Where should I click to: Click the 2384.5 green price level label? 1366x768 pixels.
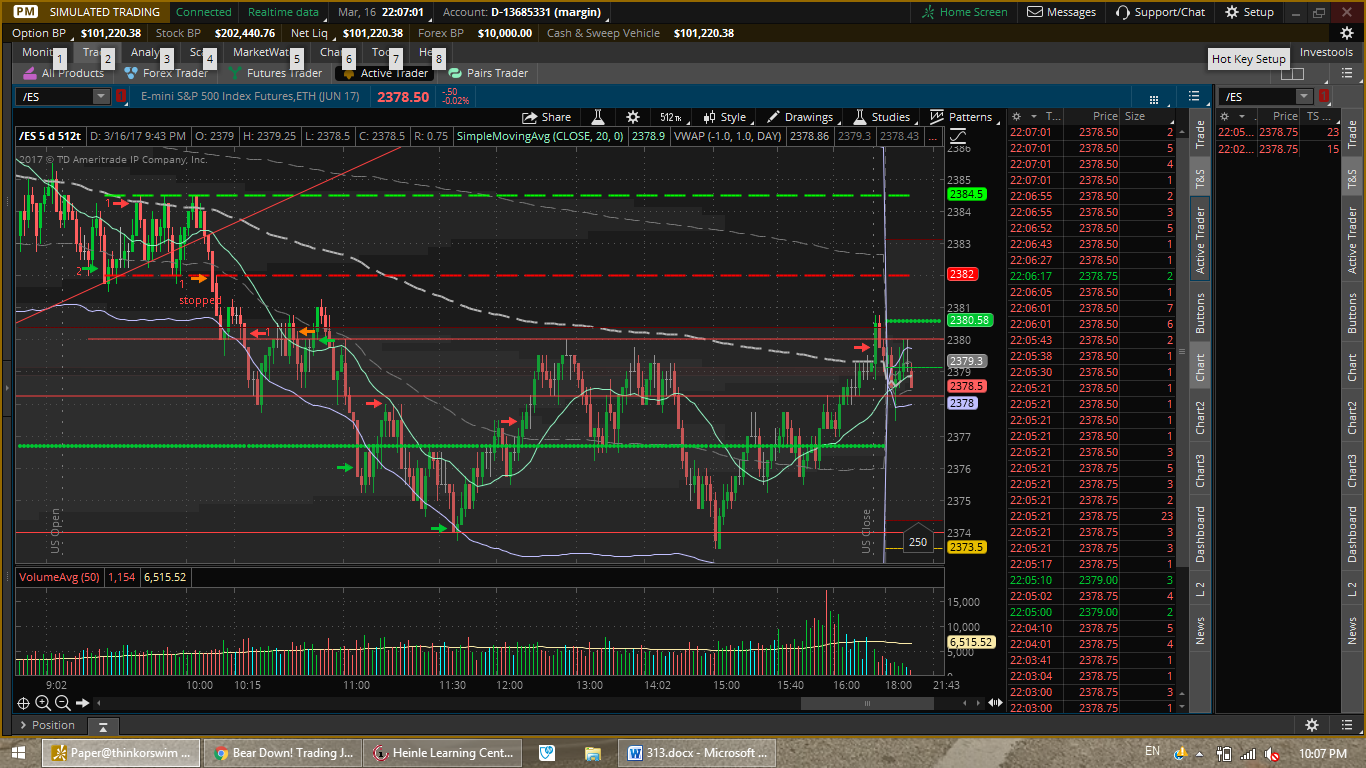click(x=967, y=194)
